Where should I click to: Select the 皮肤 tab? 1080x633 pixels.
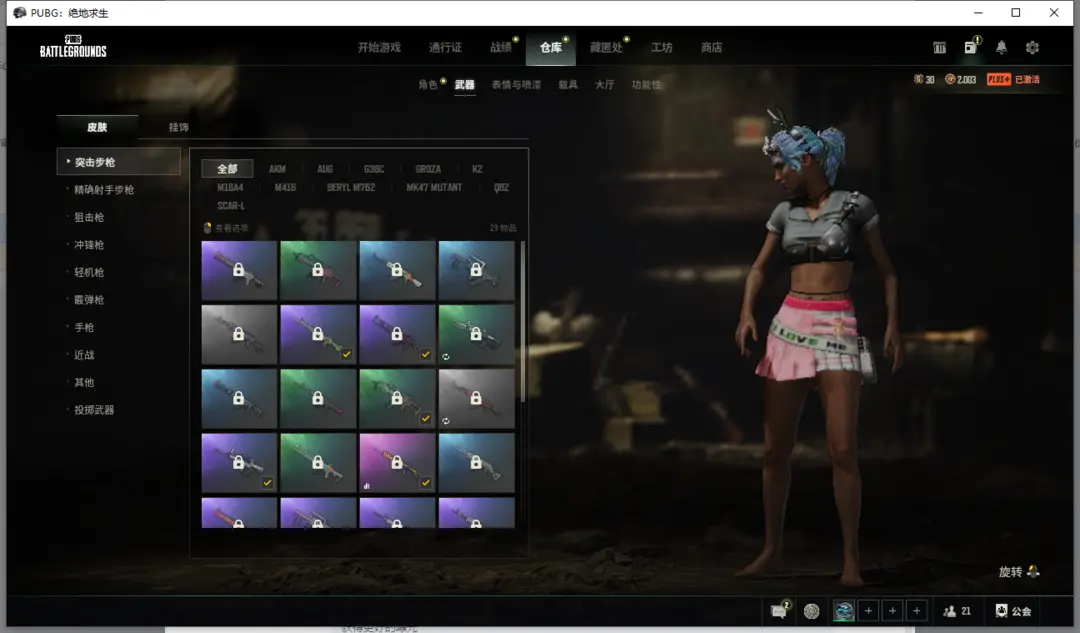pyautogui.click(x=97, y=127)
